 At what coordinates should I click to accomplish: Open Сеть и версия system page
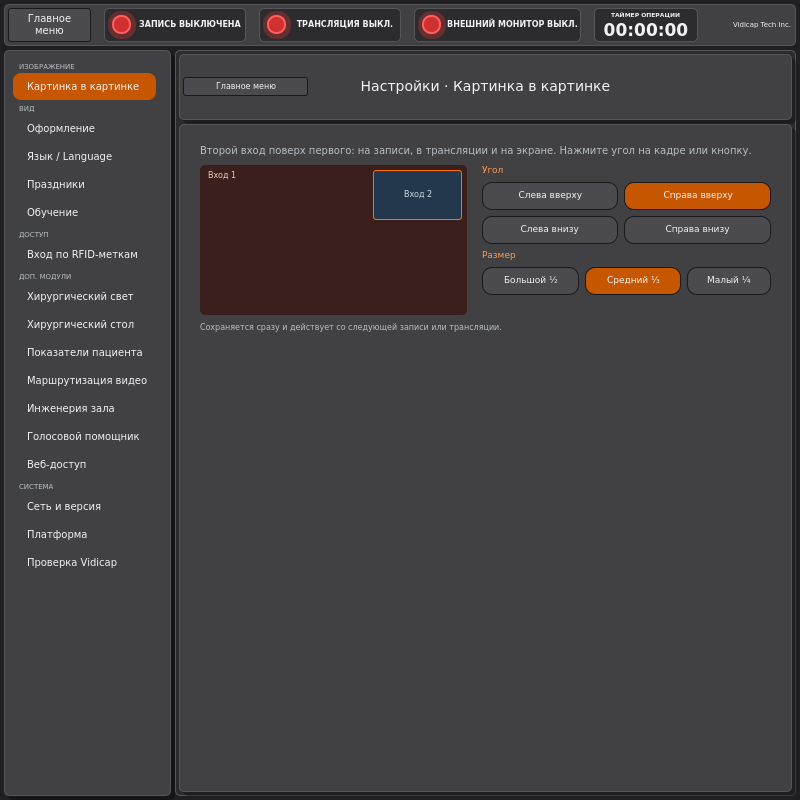coord(84,507)
